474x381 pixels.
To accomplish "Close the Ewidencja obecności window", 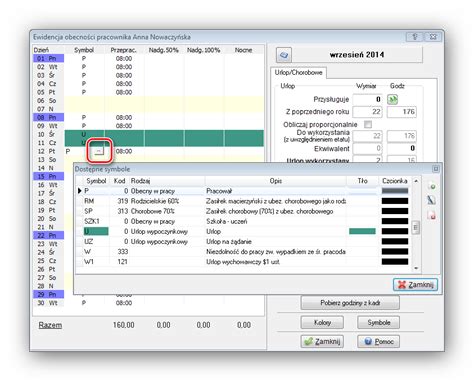I will point(433,37).
